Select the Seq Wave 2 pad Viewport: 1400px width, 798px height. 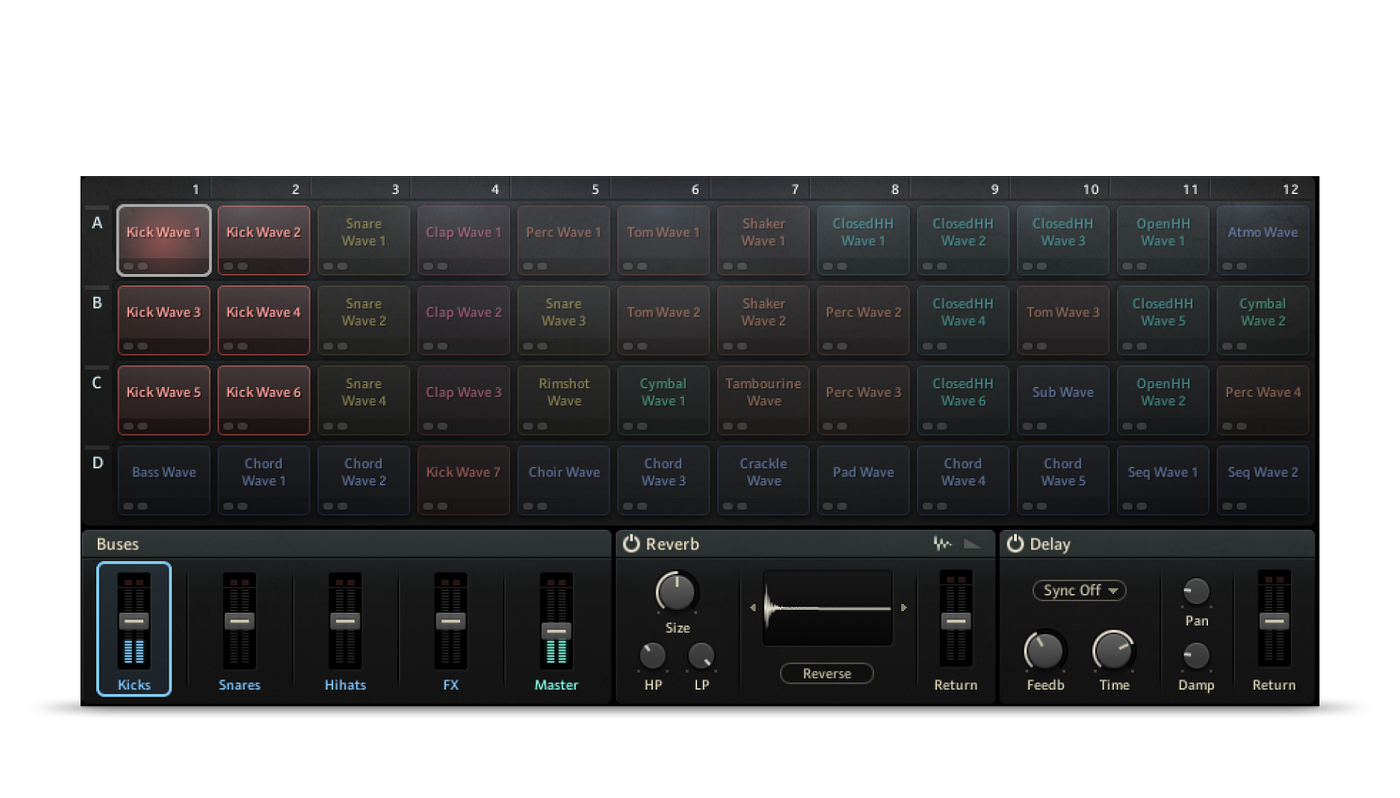(1264, 480)
